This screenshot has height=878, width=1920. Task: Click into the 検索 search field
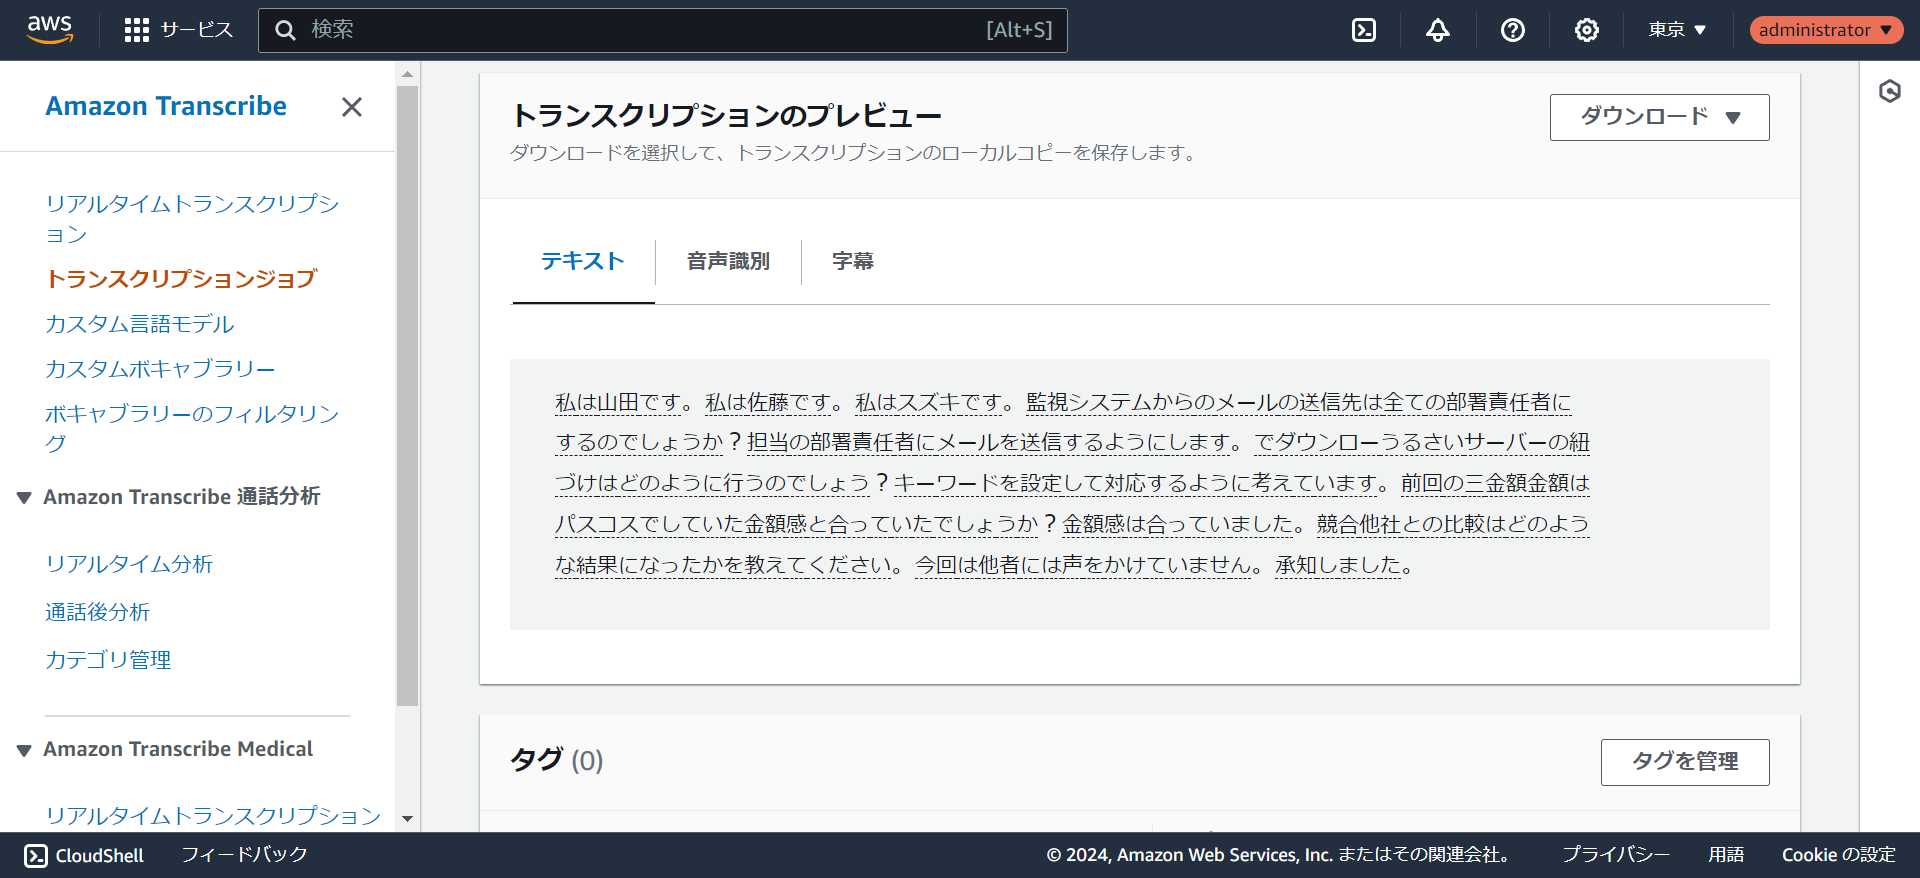click(640, 30)
